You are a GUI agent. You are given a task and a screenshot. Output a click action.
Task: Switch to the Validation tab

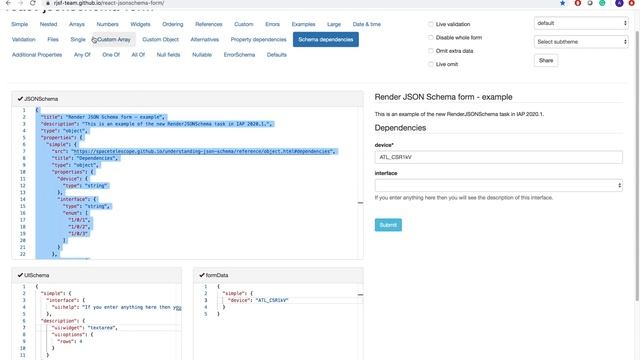click(x=24, y=40)
